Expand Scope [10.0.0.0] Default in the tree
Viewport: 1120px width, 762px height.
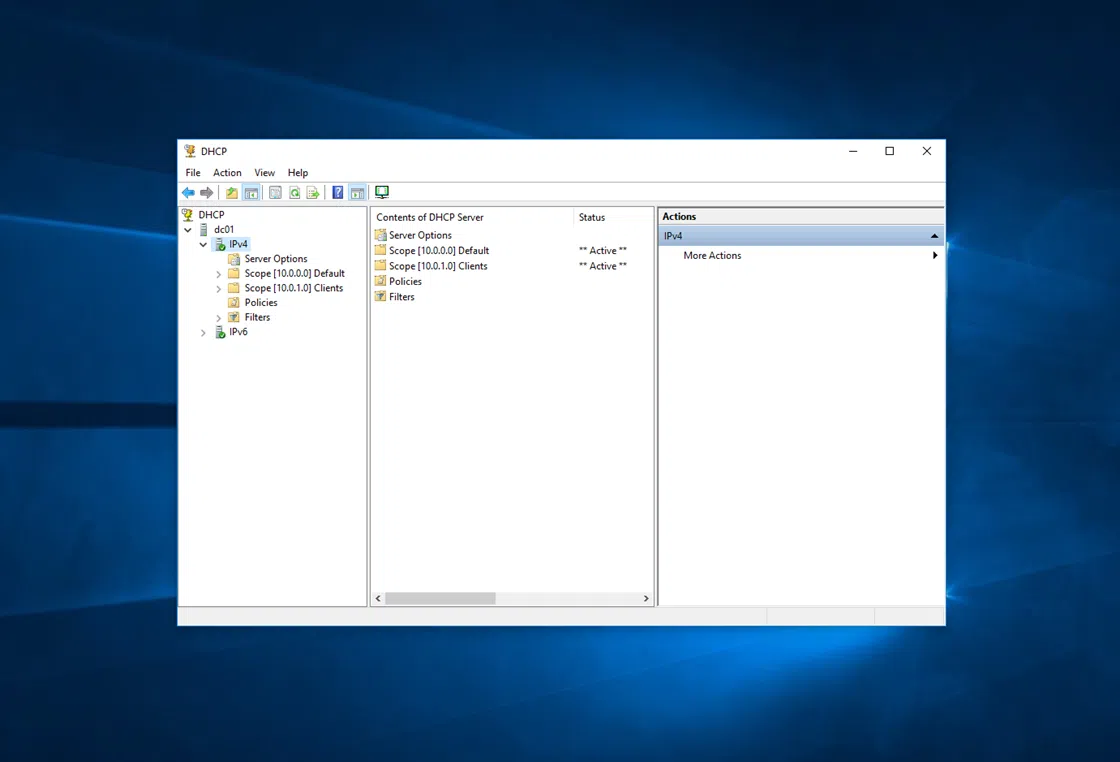click(218, 273)
